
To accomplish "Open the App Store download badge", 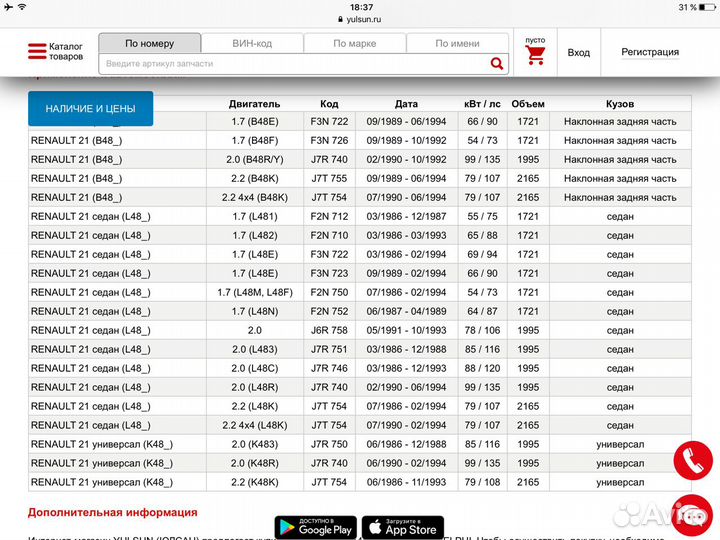I will (402, 526).
